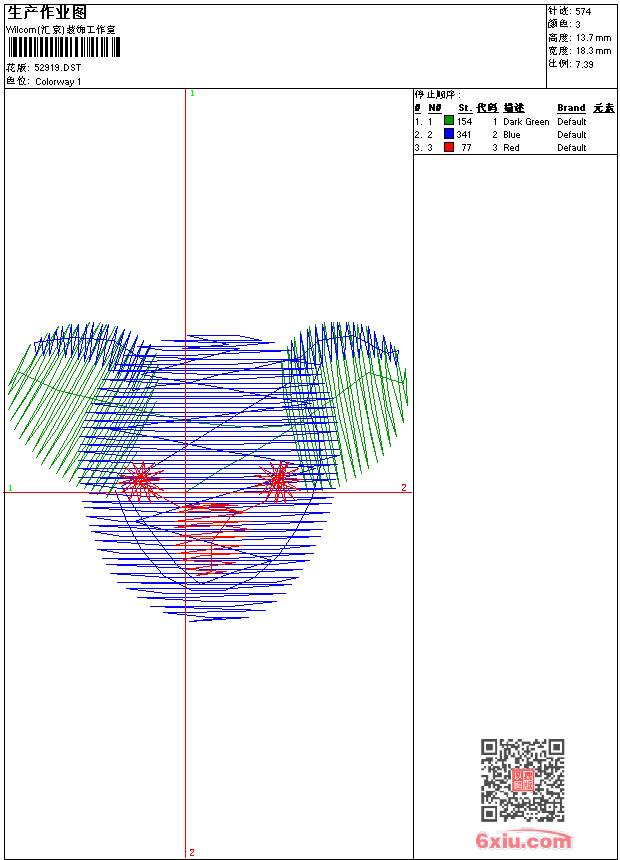Click the red mouth stitching in the design
Viewport: 620px width, 860px height.
(x=210, y=539)
